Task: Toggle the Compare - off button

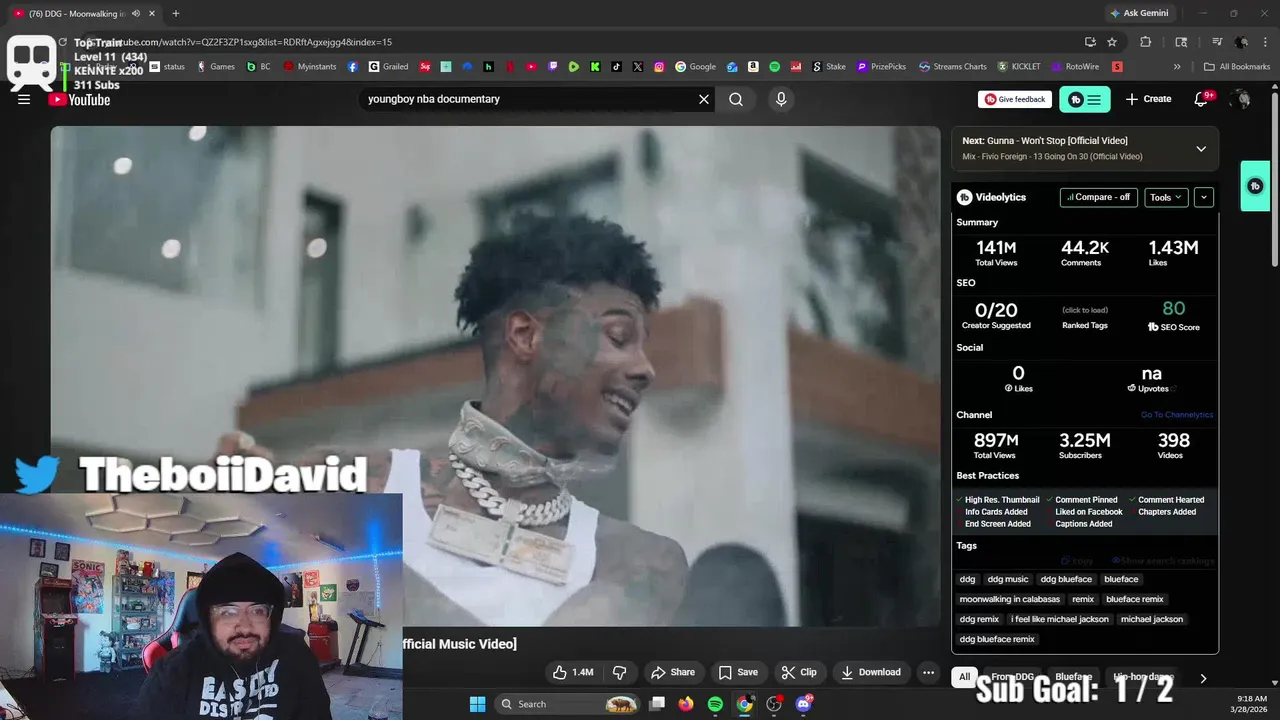Action: (1098, 197)
